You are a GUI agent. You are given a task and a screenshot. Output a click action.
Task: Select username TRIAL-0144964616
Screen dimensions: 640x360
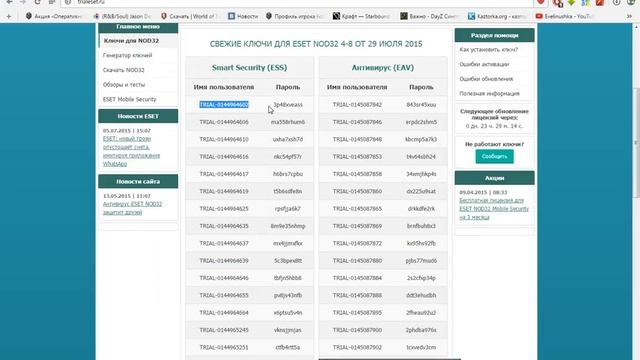pyautogui.click(x=224, y=157)
